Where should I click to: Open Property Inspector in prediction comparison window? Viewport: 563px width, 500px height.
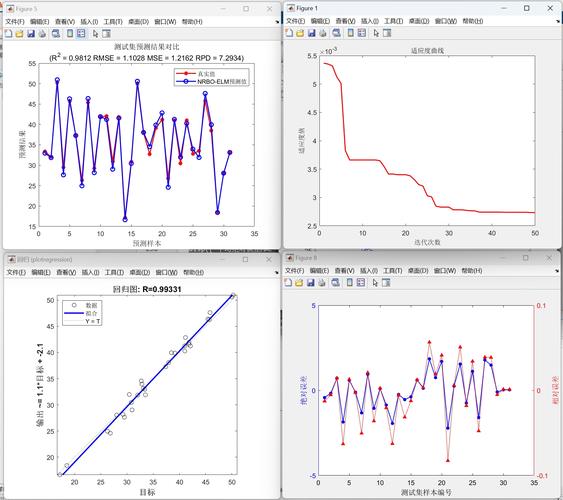pyautogui.click(x=107, y=33)
